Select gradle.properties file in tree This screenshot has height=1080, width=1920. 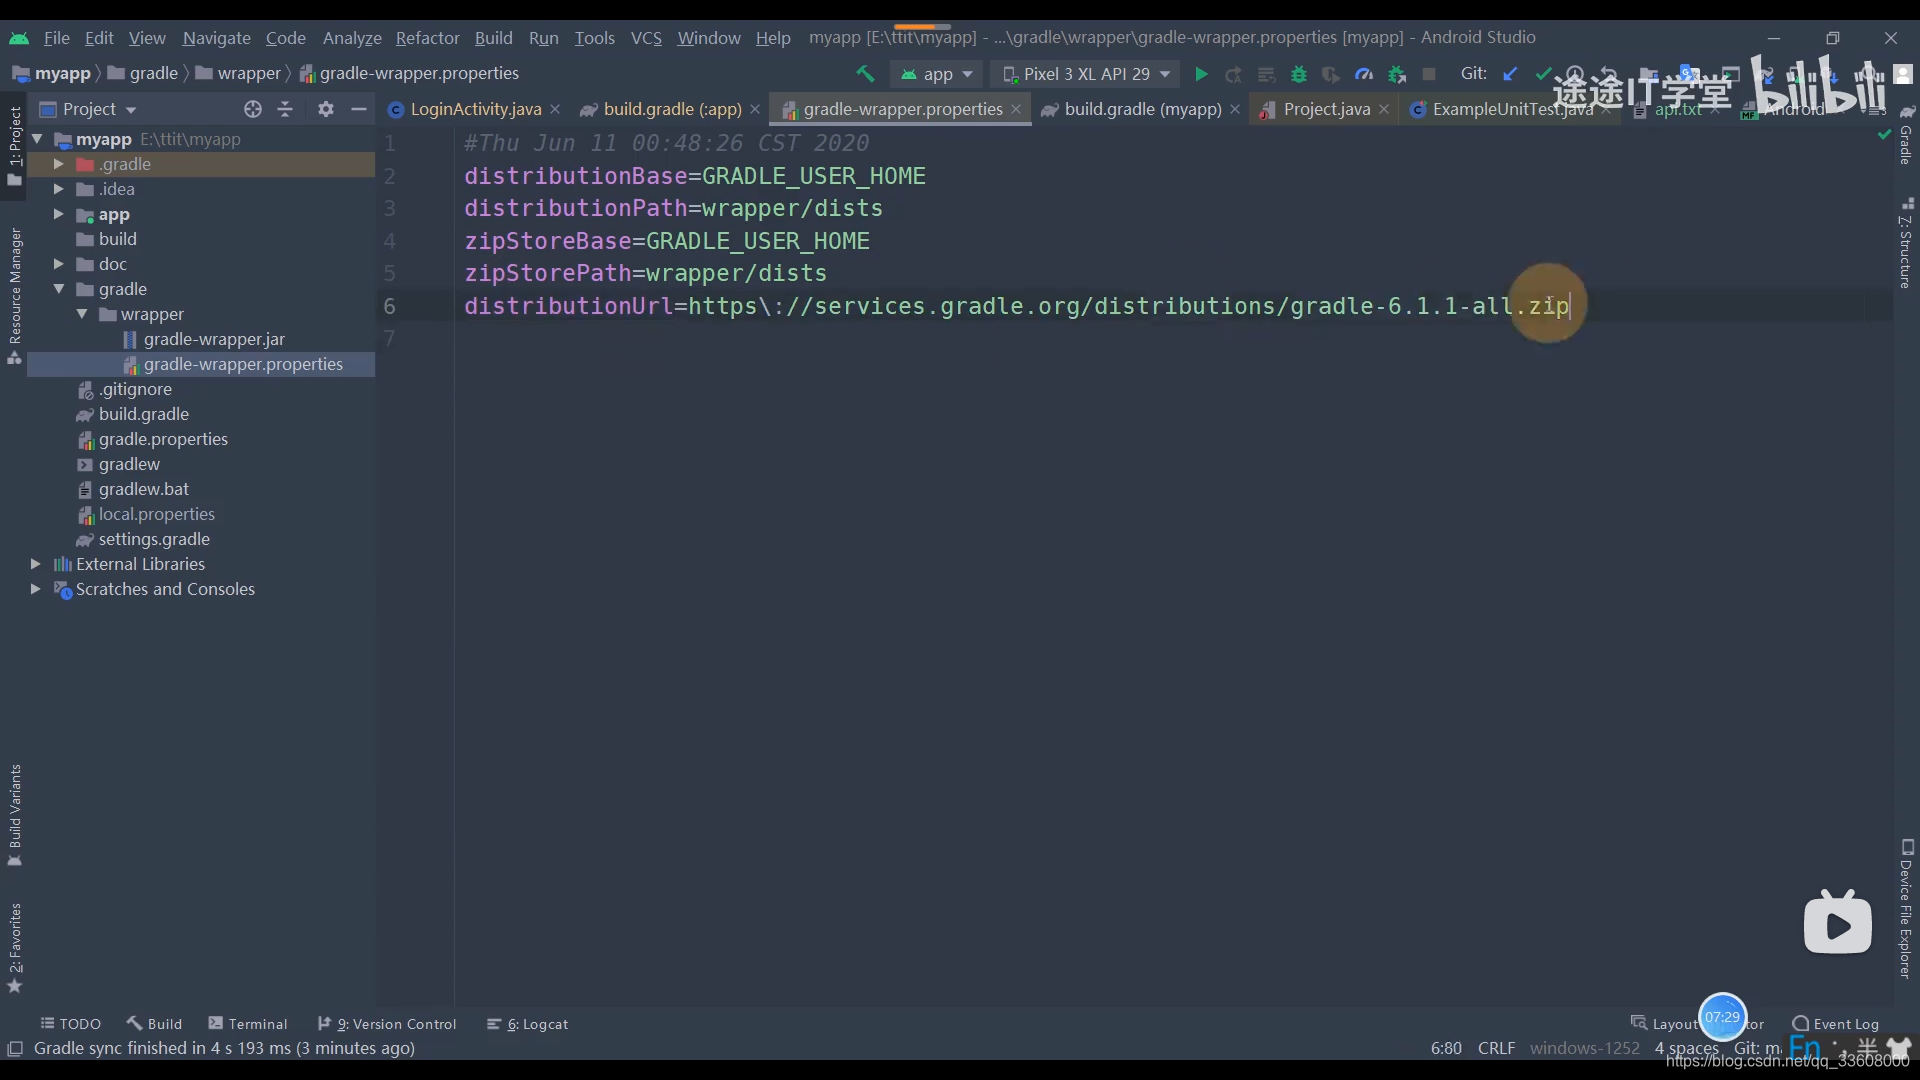click(163, 439)
